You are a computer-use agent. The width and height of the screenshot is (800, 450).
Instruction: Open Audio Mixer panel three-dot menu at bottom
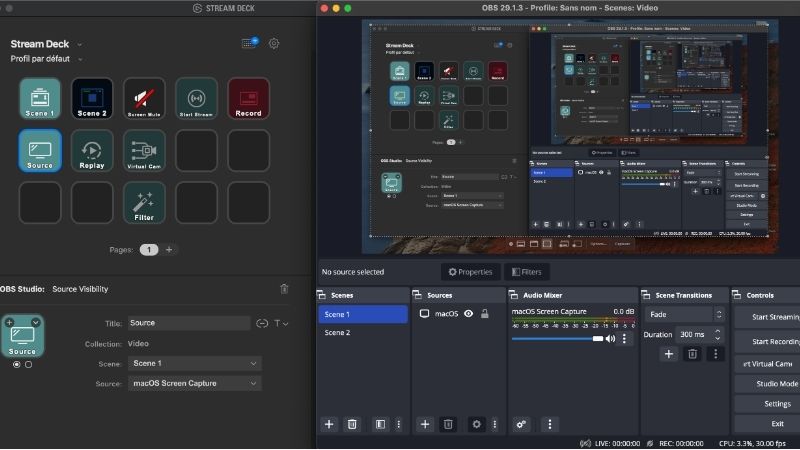(x=549, y=424)
